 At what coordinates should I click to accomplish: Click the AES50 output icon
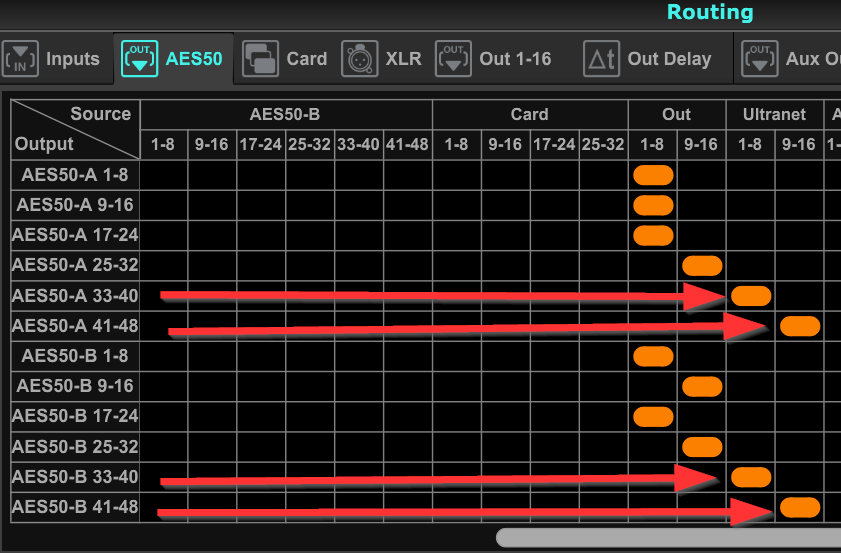tap(140, 59)
